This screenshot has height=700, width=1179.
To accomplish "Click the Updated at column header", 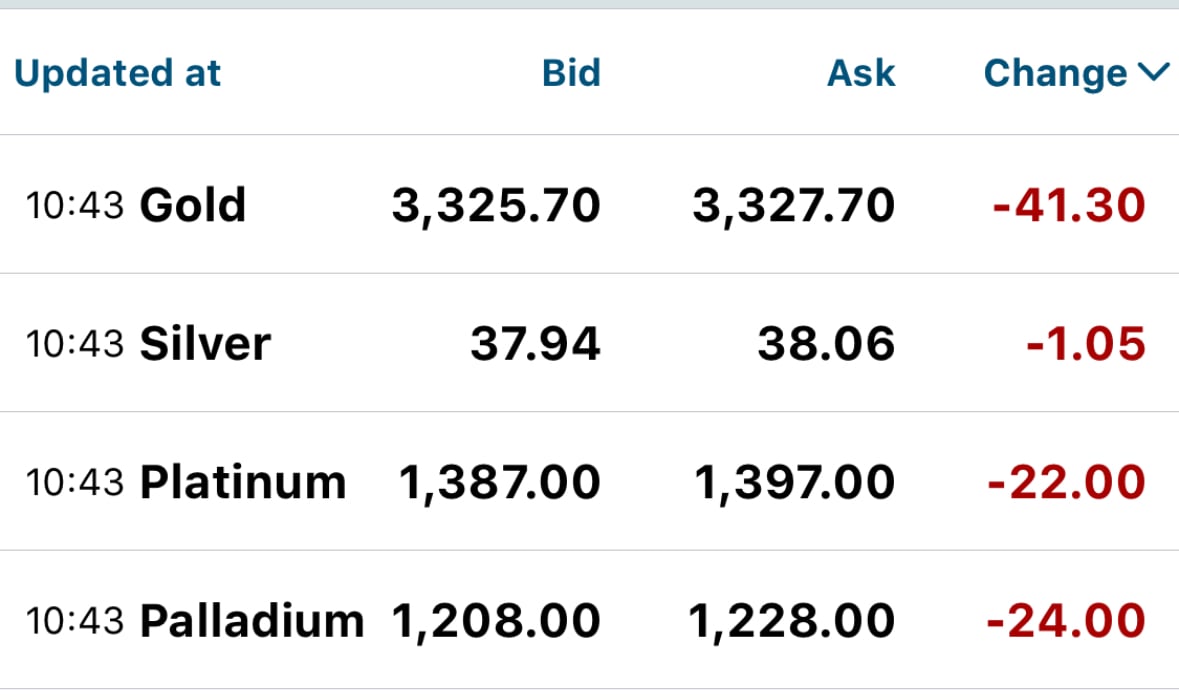I will (x=117, y=73).
